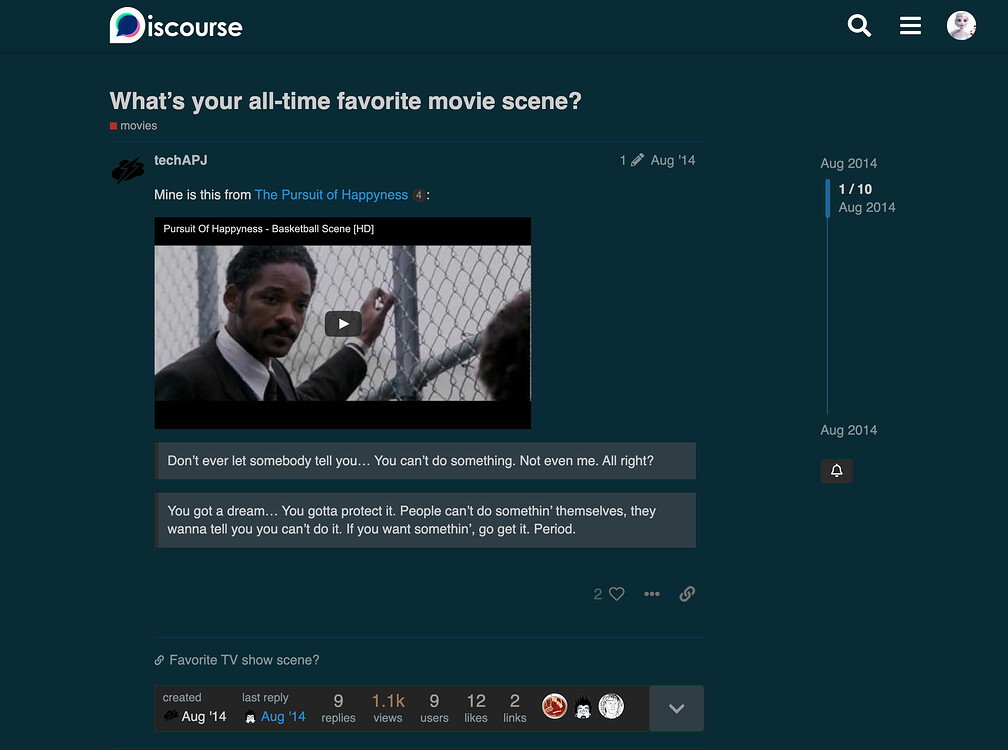The image size is (1008, 750).
Task: Open Favorite TV show scene? link
Action: pos(244,660)
